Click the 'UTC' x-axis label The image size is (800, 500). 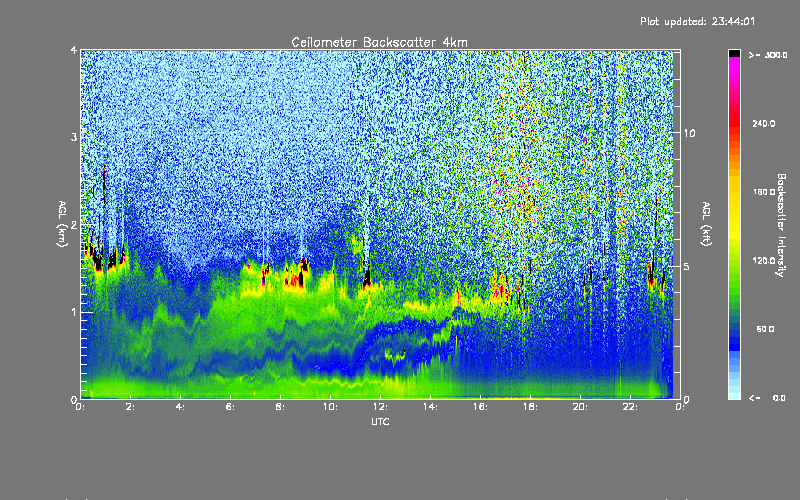[380, 421]
